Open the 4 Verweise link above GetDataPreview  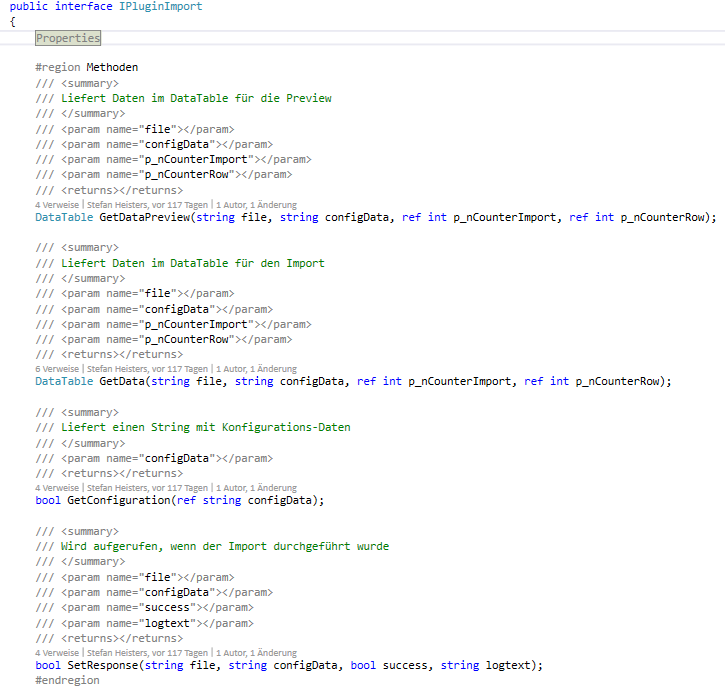point(57,203)
